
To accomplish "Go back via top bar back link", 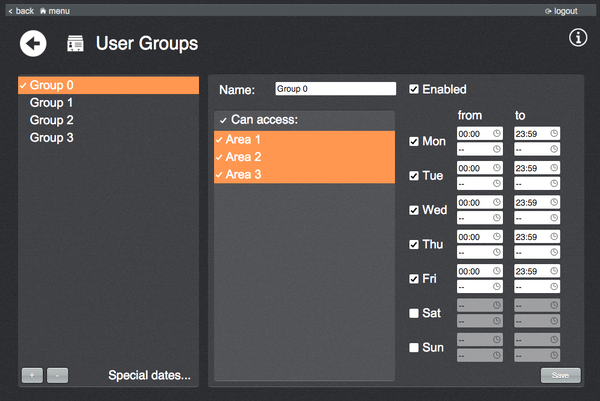I will pos(21,11).
